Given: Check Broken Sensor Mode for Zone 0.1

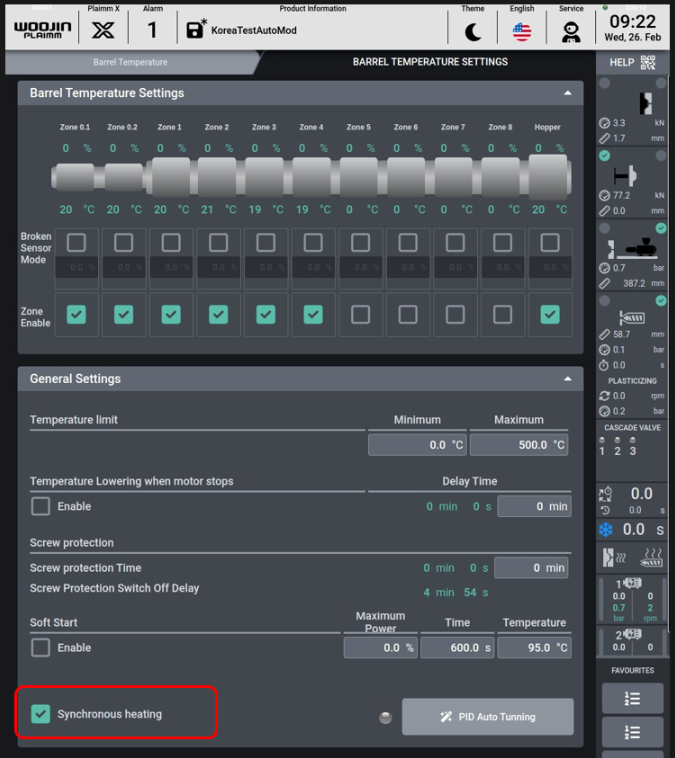Looking at the screenshot, I should click(76, 243).
